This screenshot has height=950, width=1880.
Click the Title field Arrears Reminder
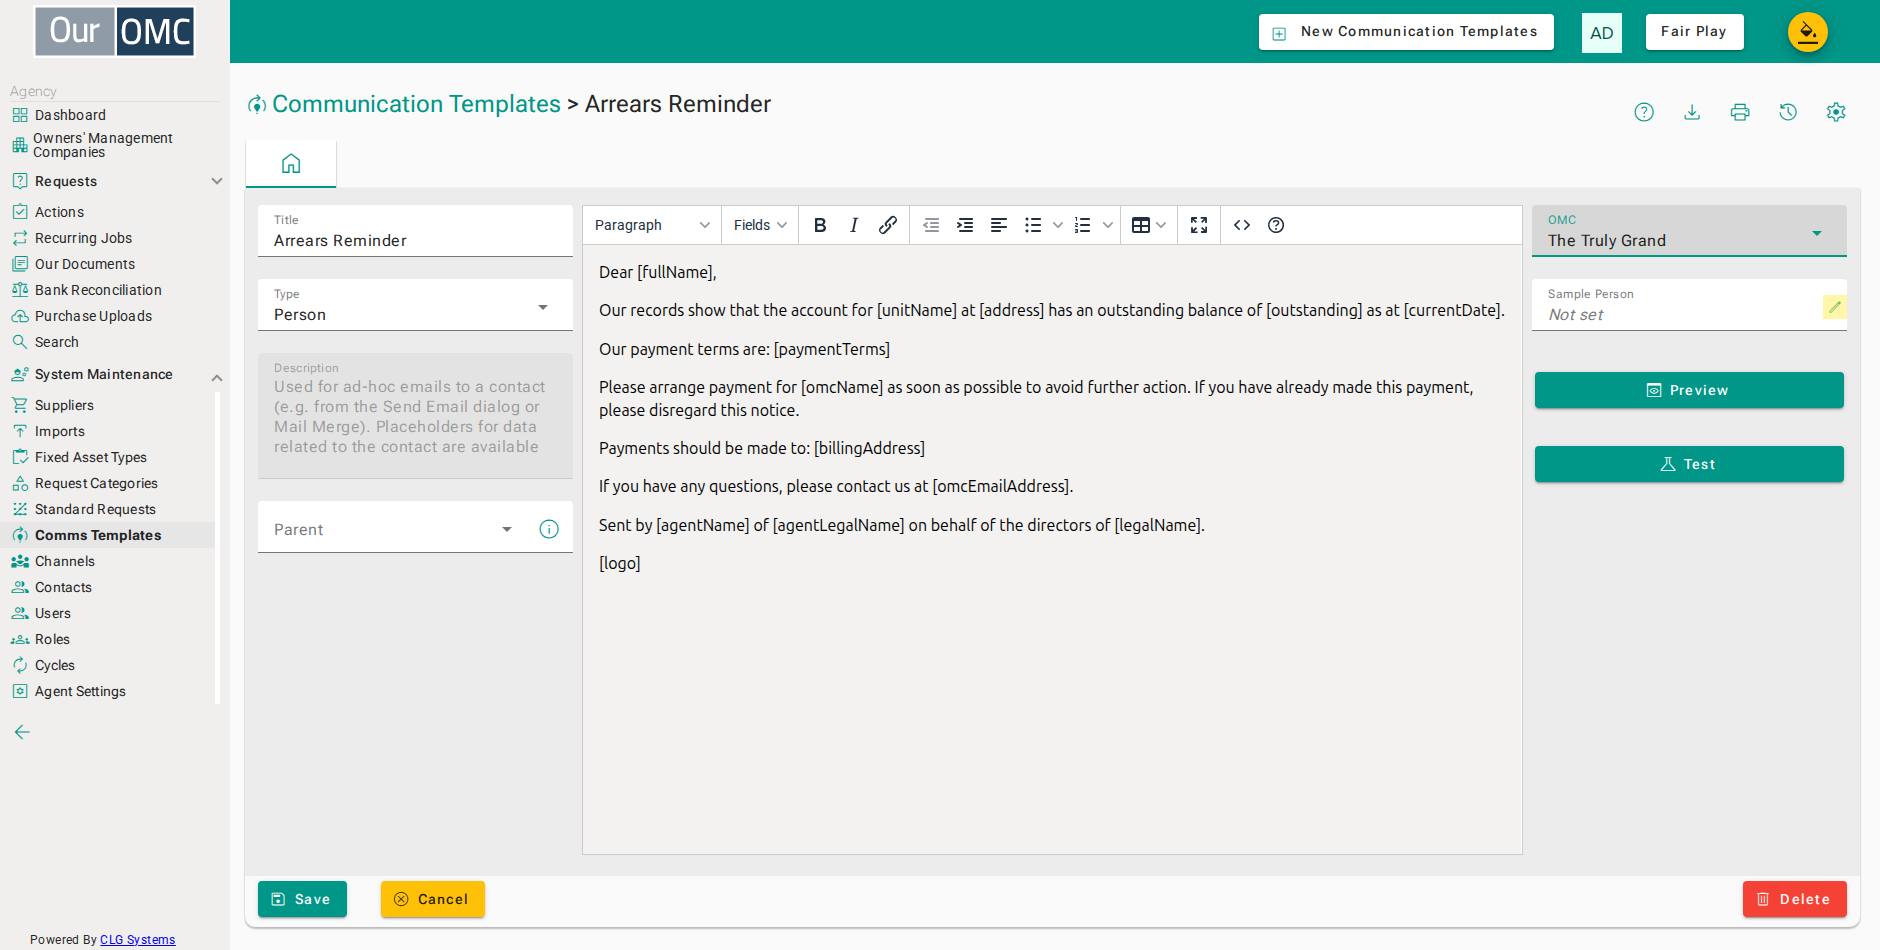point(415,231)
